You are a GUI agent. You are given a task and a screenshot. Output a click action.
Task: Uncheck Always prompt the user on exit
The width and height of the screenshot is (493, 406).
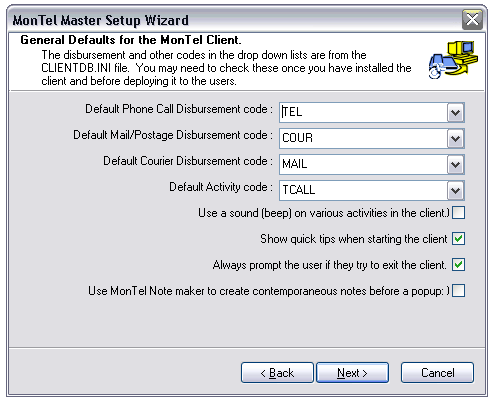pyautogui.click(x=458, y=265)
